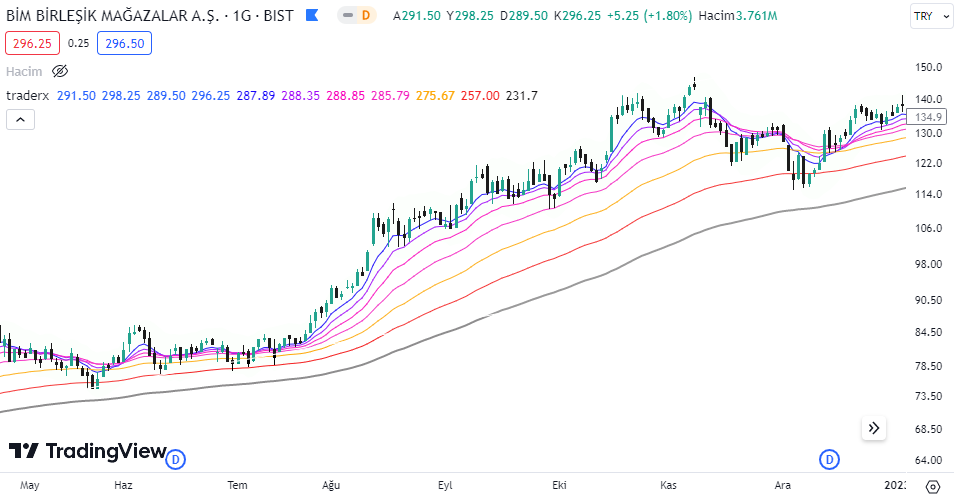Click dividend D marker beside TradingView logo
Viewport: 954px width, 498px height.
tap(176, 459)
